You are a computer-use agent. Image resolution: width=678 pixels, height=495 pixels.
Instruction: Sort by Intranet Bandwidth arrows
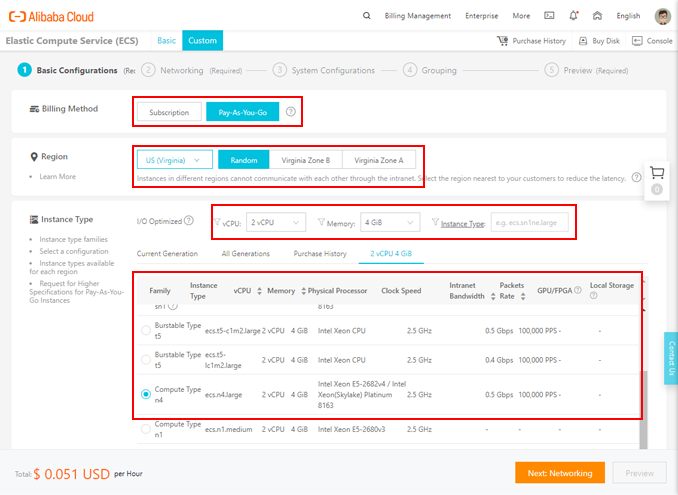point(493,296)
